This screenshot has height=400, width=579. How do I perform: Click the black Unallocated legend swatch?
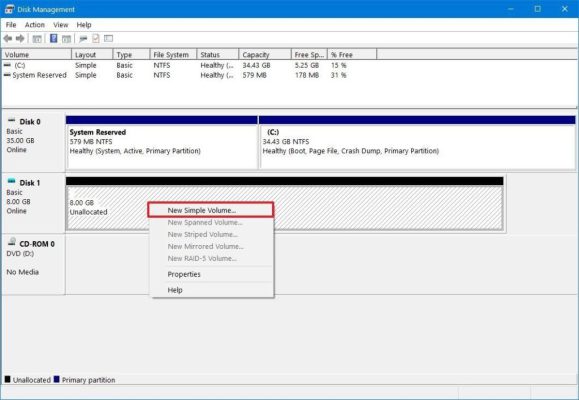click(7, 379)
